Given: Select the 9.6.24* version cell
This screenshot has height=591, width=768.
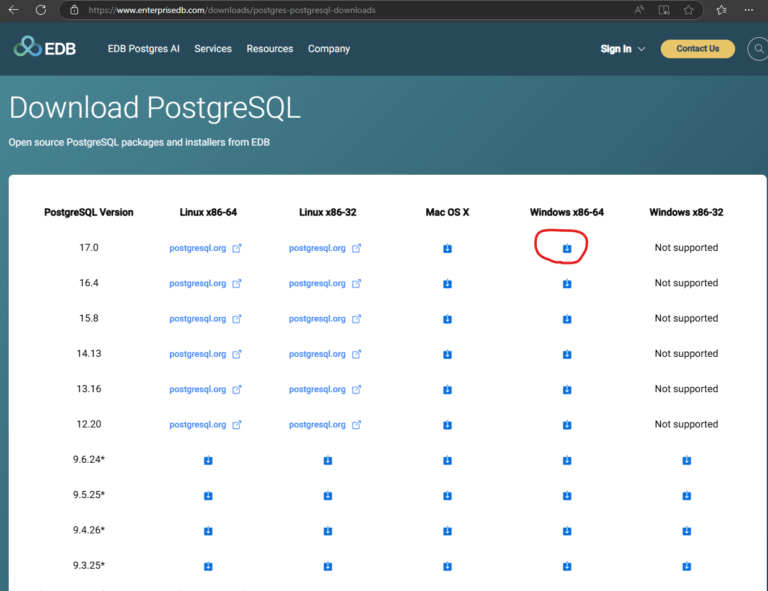Looking at the screenshot, I should (89, 459).
